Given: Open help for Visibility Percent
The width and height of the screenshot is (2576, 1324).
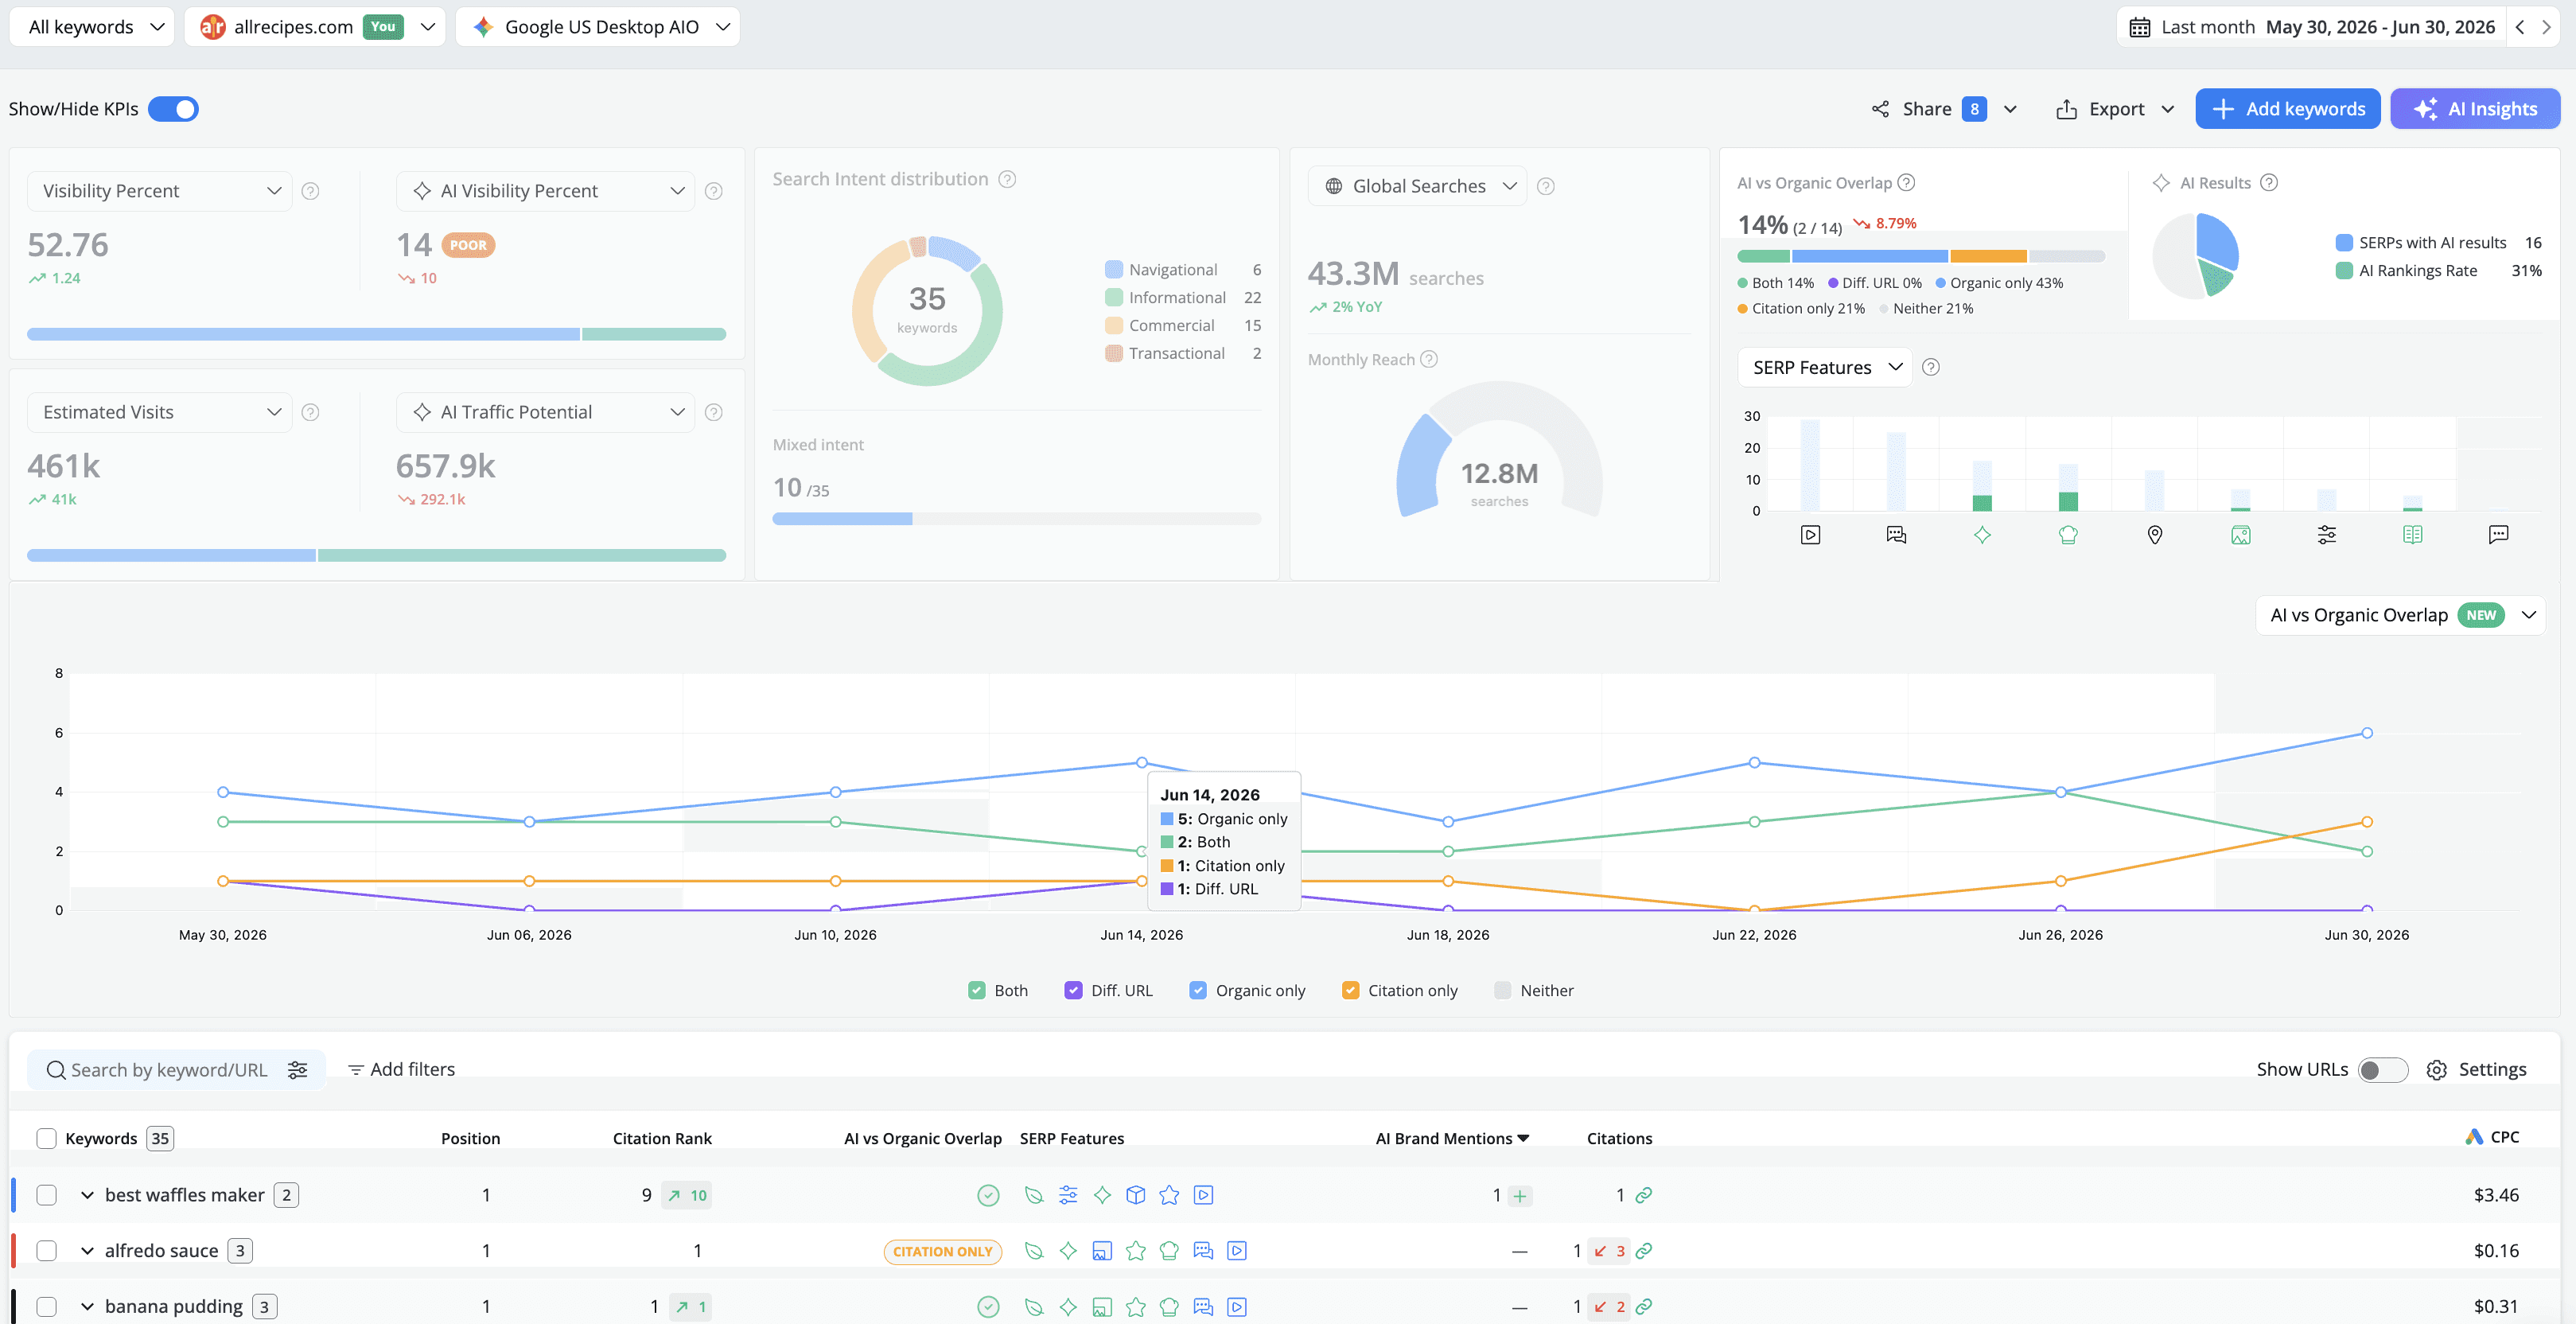Looking at the screenshot, I should (311, 191).
